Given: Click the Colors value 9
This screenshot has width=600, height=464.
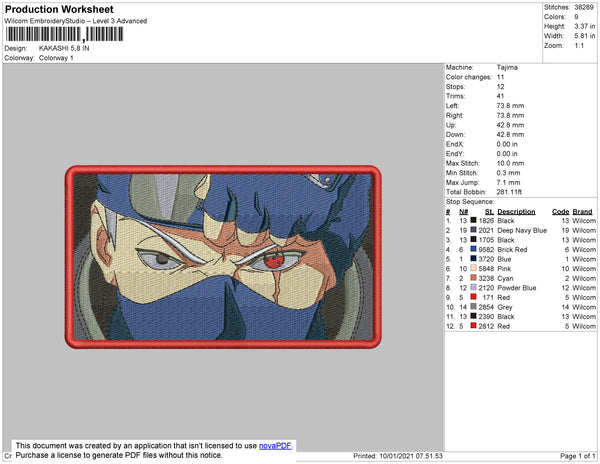Looking at the screenshot, I should [x=576, y=17].
